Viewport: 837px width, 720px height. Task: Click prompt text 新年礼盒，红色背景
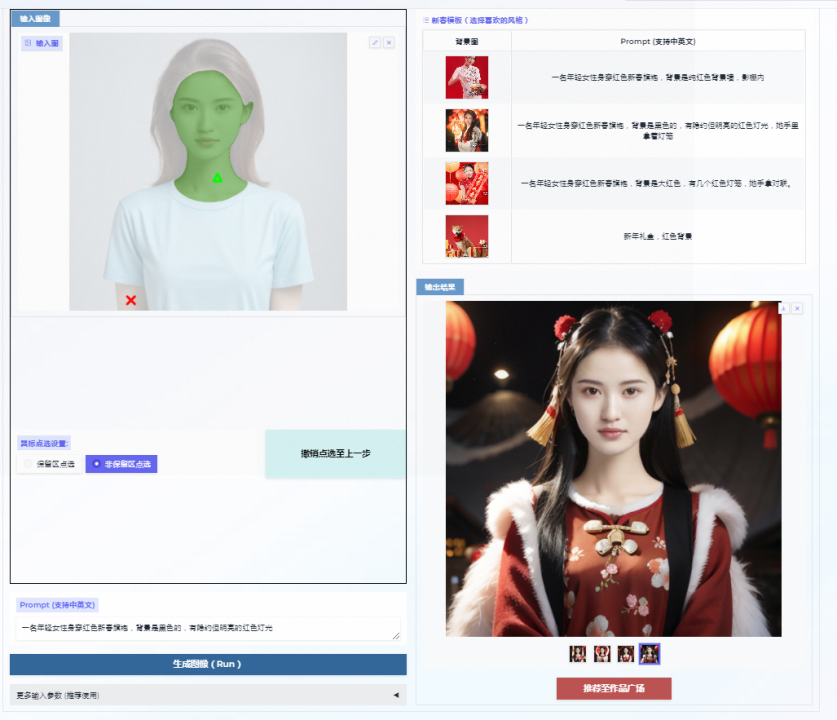point(658,236)
